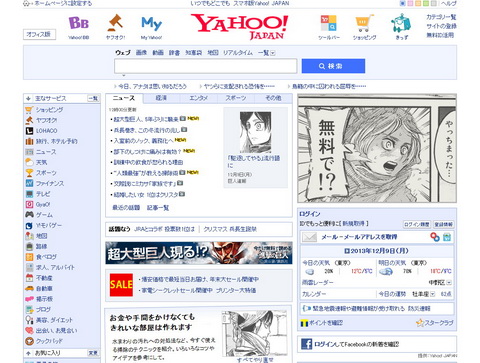Click the Facebook icon in login panel
Viewport: 480px width, 363px height.
click(306, 344)
